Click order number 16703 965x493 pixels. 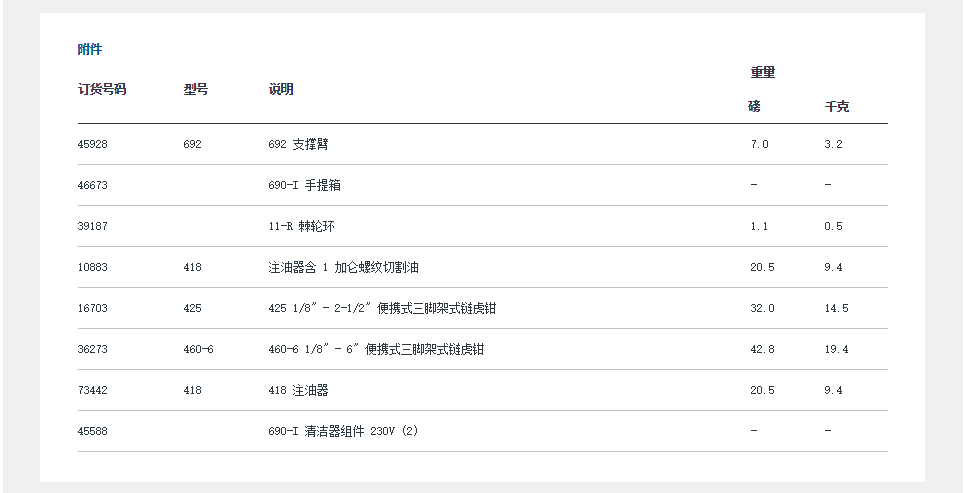click(x=92, y=308)
